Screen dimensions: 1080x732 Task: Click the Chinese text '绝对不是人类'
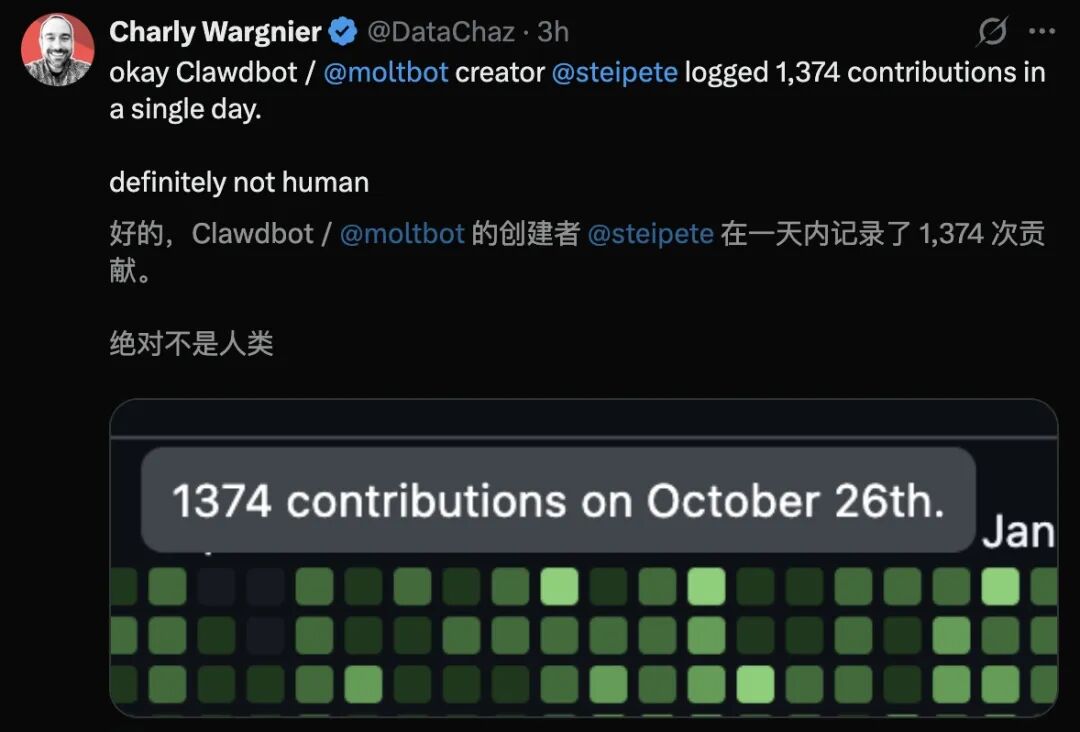click(x=191, y=343)
